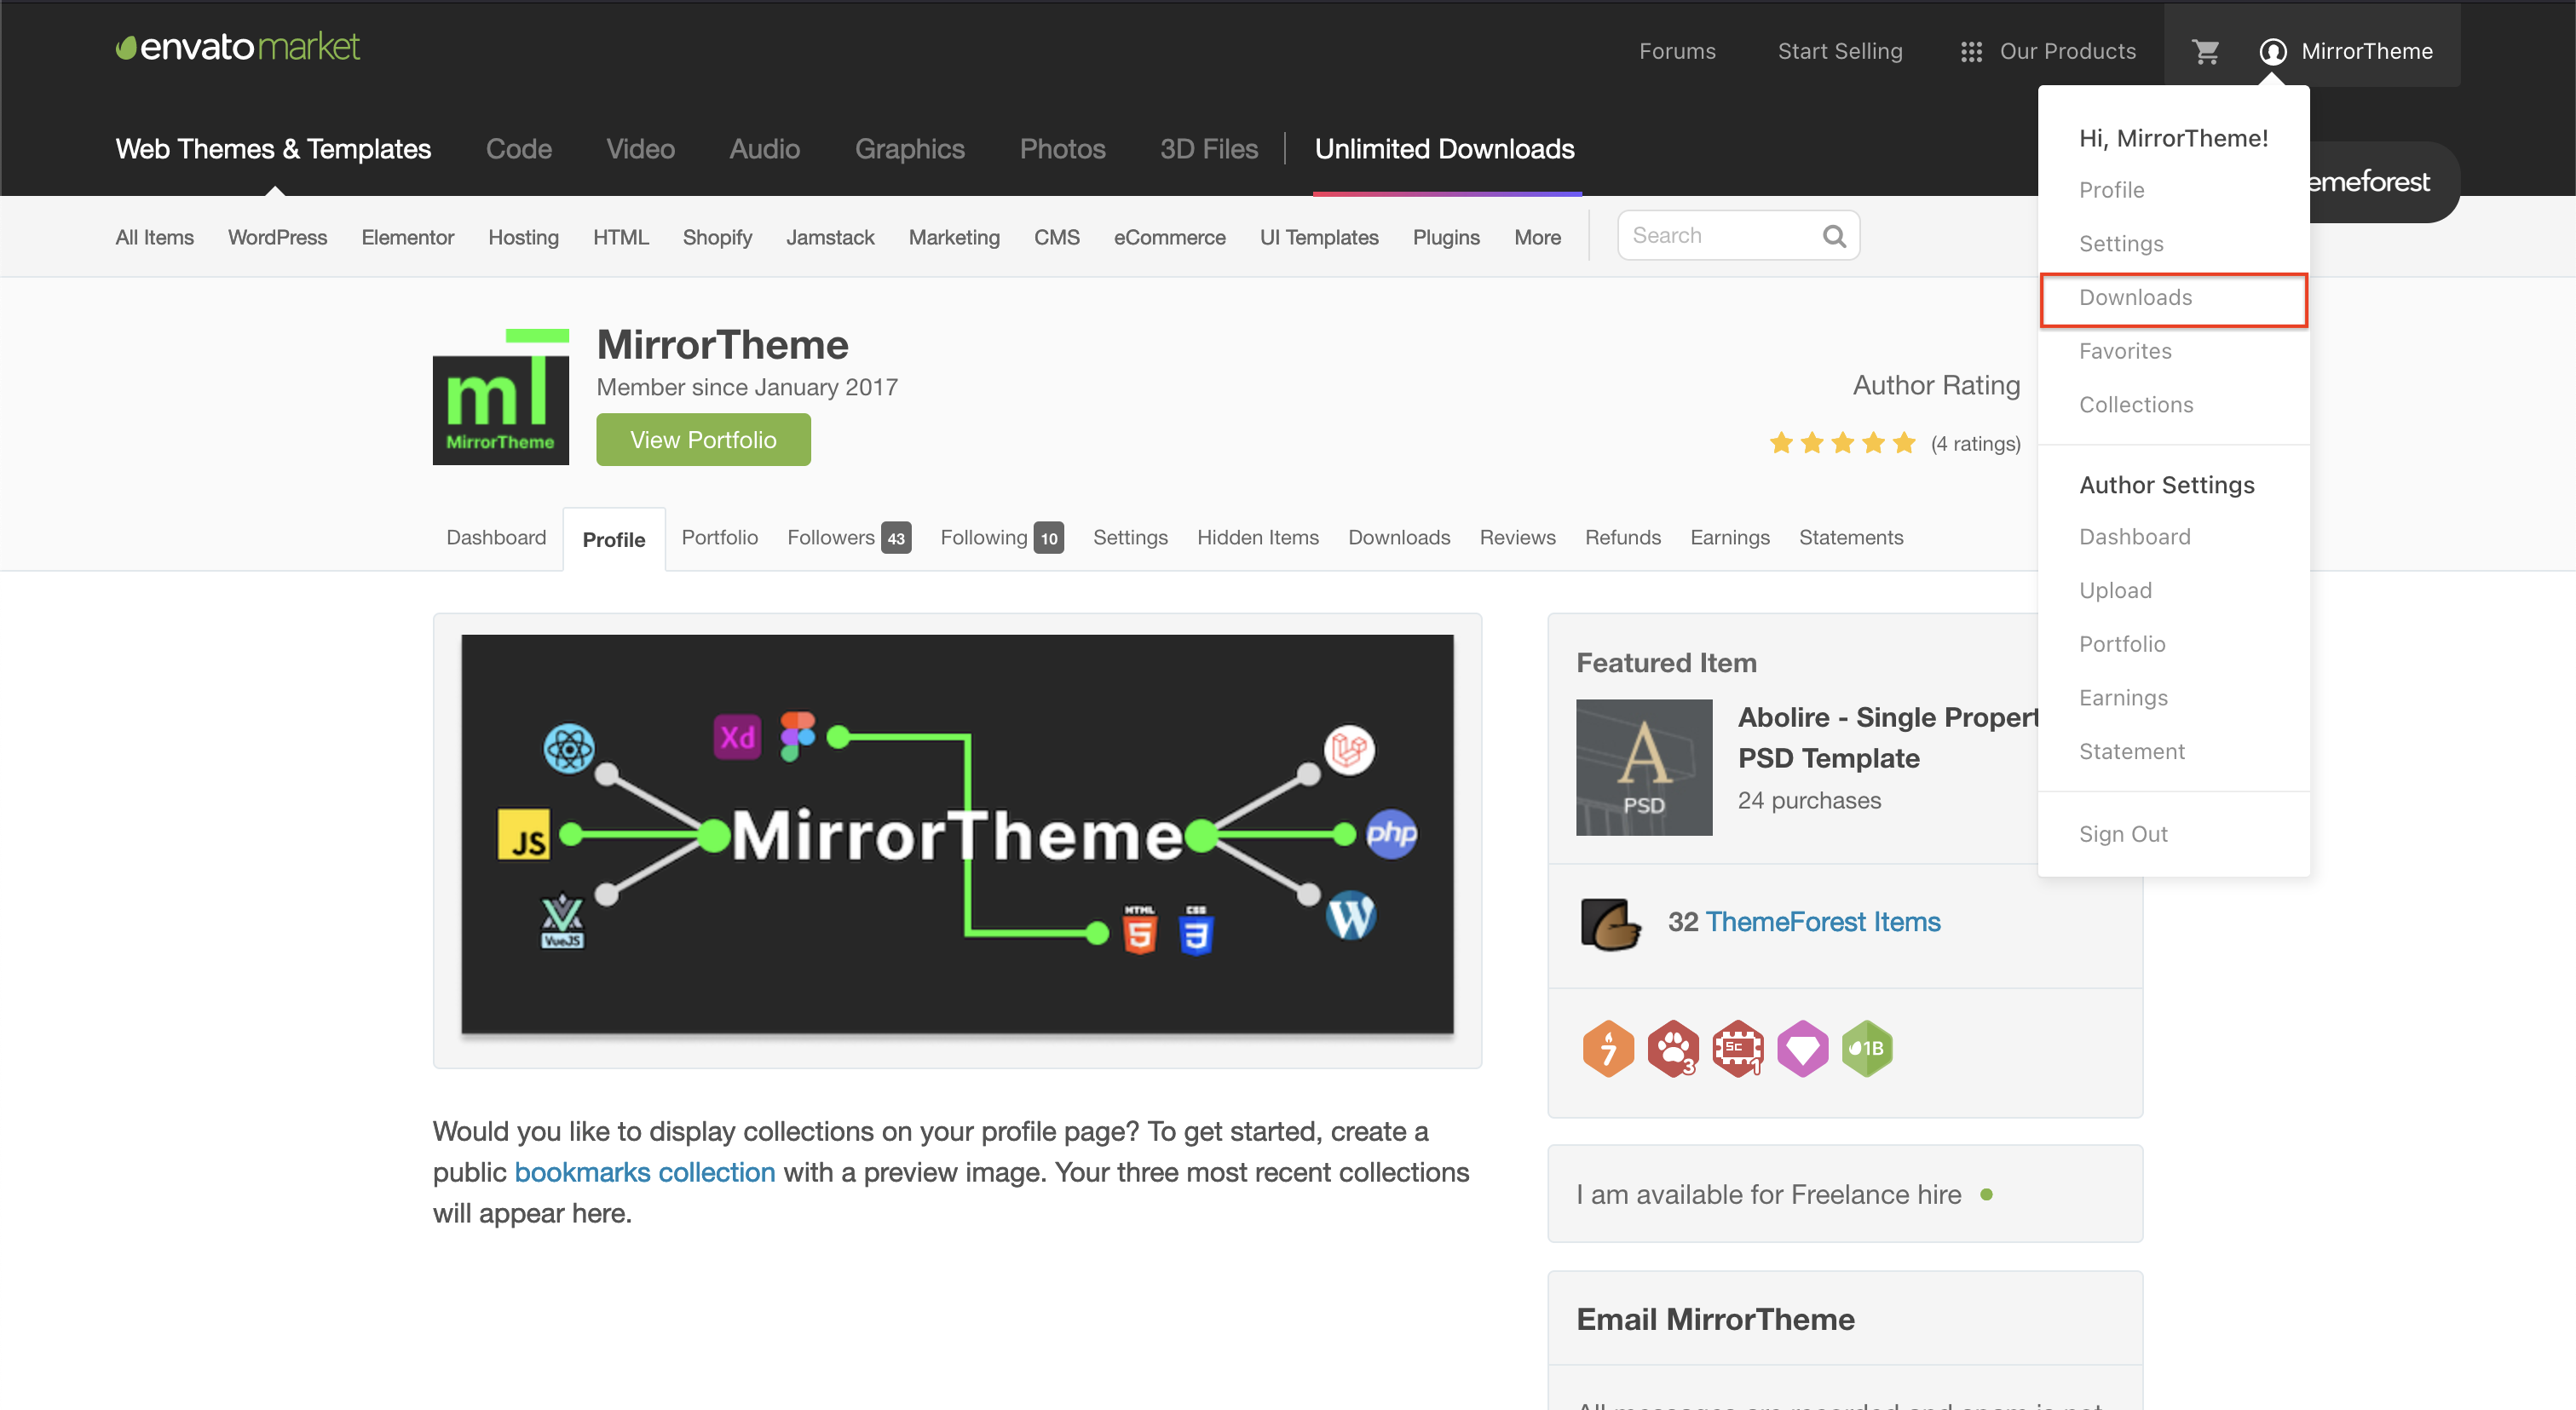This screenshot has width=2576, height=1410.
Task: Expand the More categories menu
Action: pos(1536,237)
